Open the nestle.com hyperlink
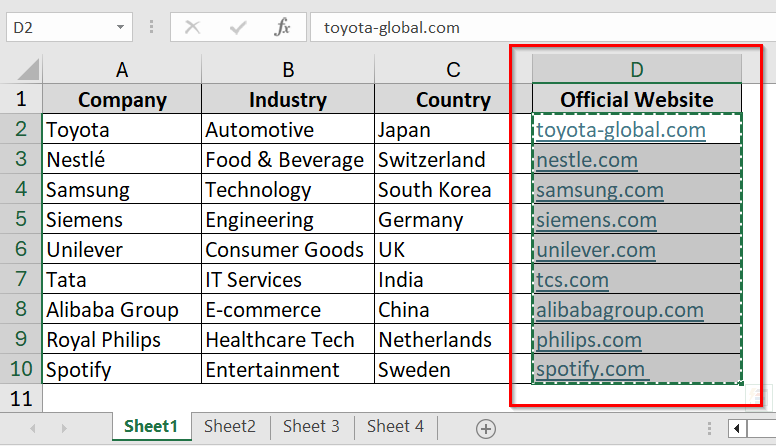Image resolution: width=776 pixels, height=446 pixels. [587, 160]
